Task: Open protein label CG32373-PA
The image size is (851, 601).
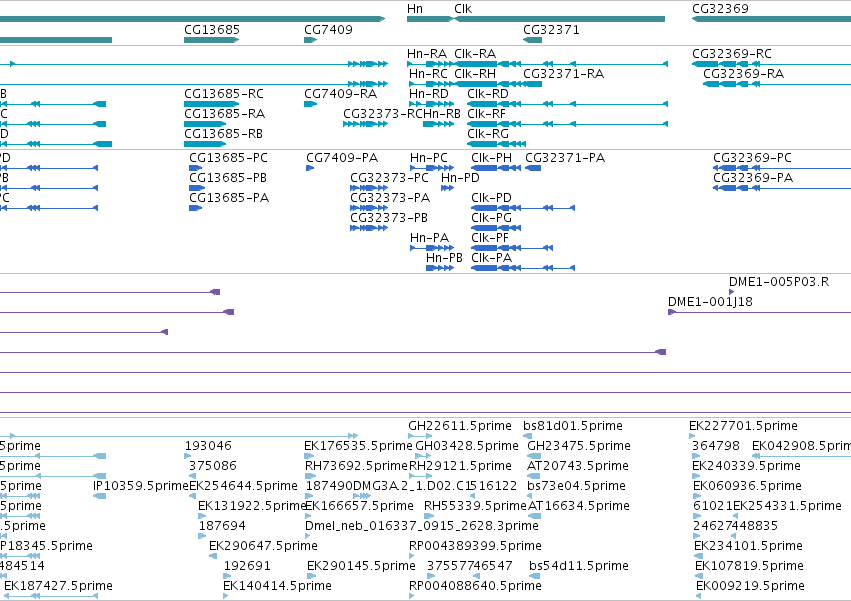Action: click(390, 198)
